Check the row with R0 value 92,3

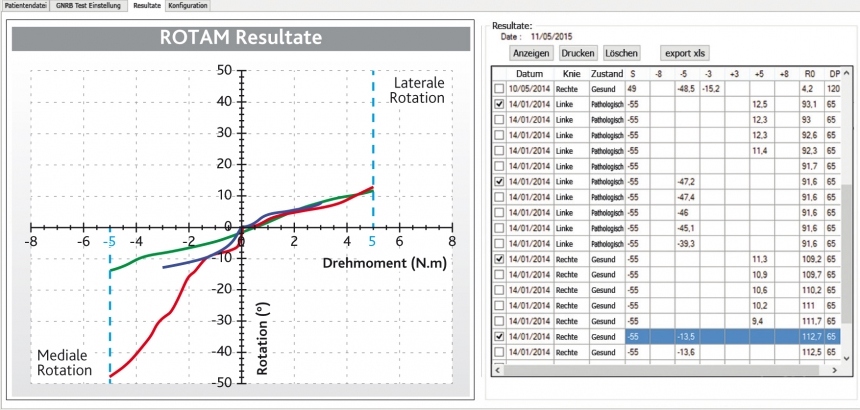[499, 150]
